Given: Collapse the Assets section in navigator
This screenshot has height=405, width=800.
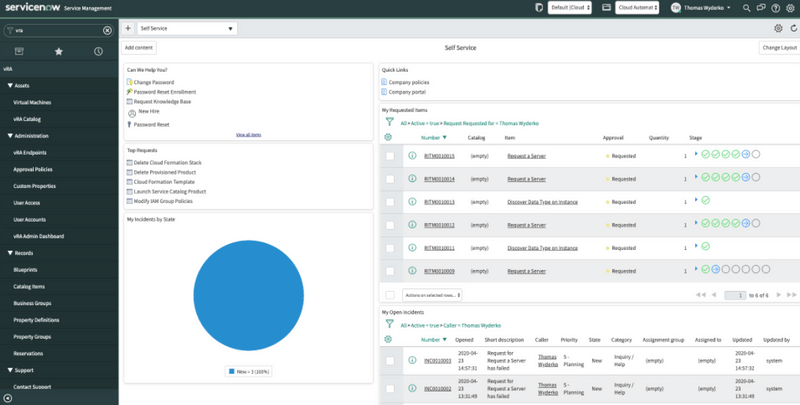Looking at the screenshot, I should [10, 86].
